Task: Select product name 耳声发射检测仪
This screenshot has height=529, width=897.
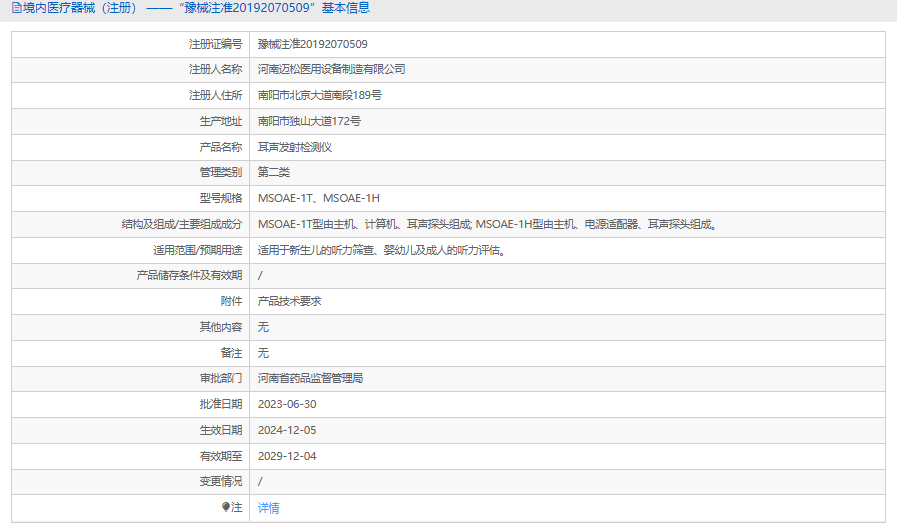Action: (x=295, y=147)
